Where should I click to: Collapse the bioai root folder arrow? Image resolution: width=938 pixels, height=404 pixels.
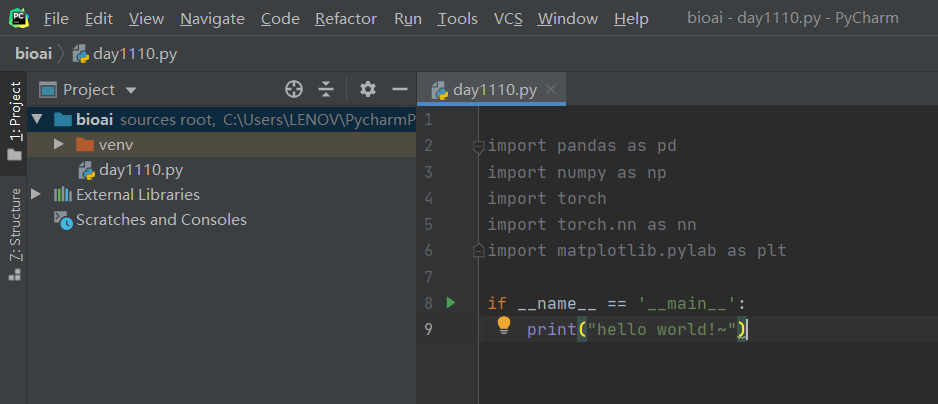tap(37, 119)
